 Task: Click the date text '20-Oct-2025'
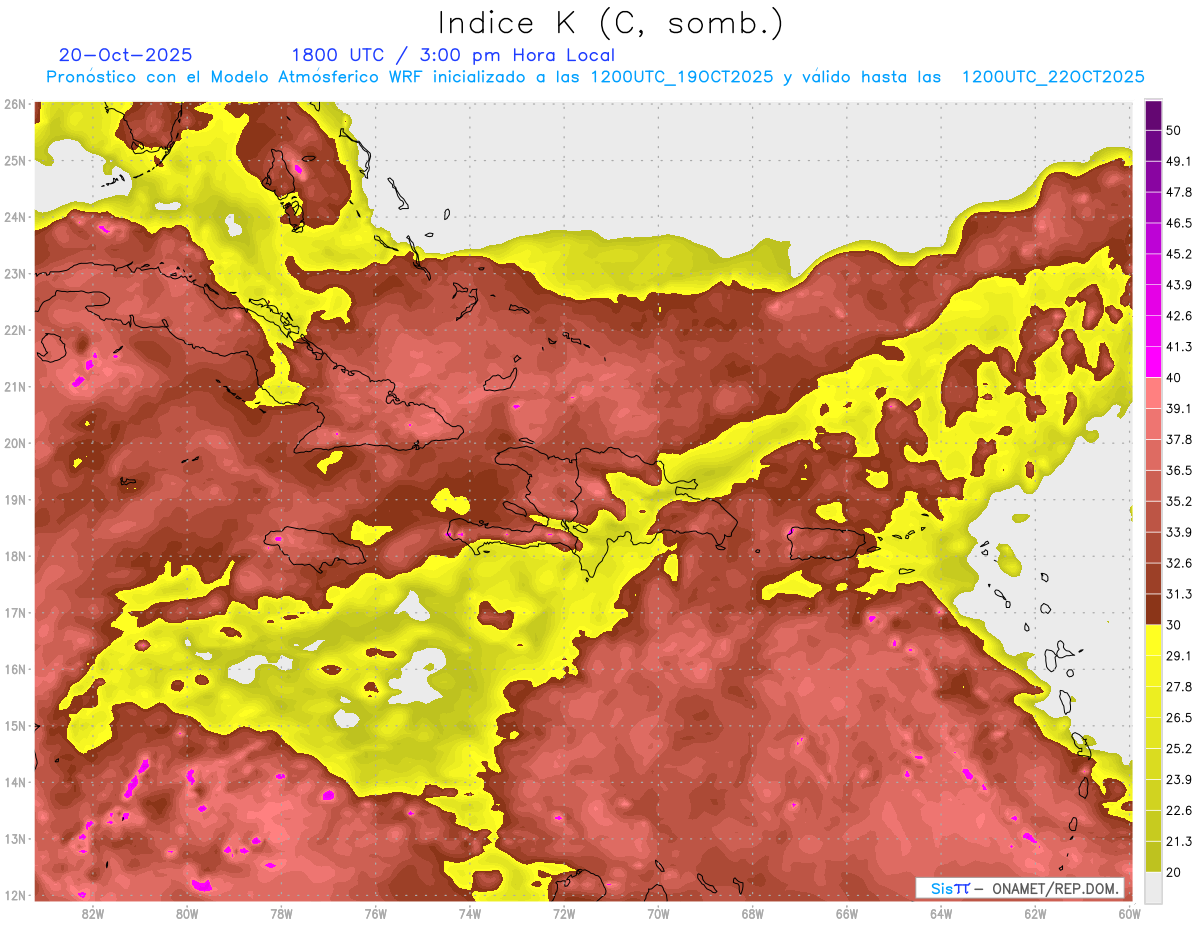tap(125, 55)
